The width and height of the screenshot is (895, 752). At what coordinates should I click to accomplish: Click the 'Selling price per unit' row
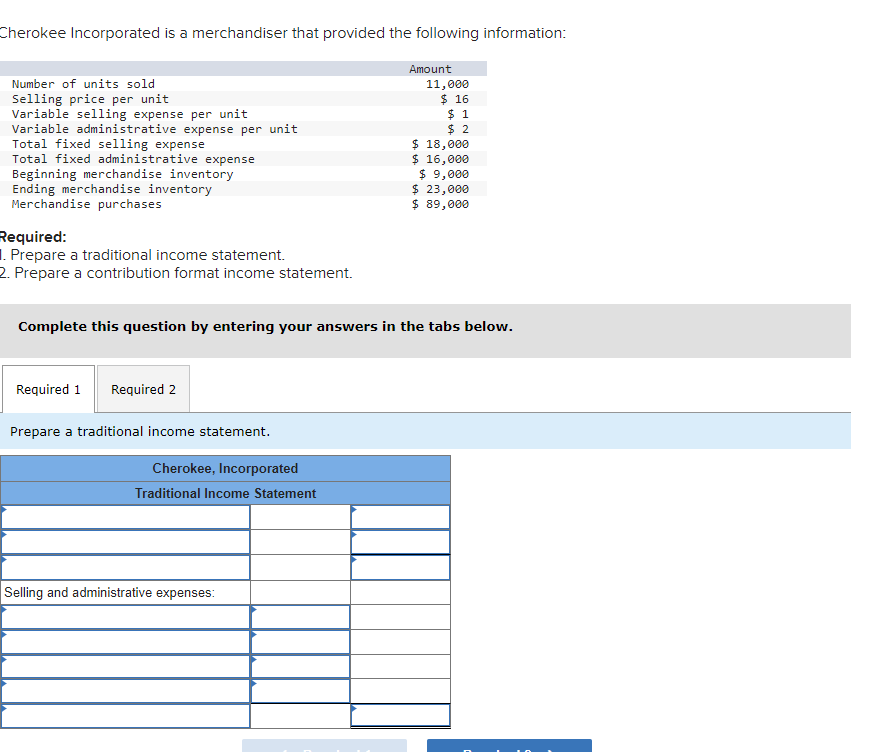point(243,99)
